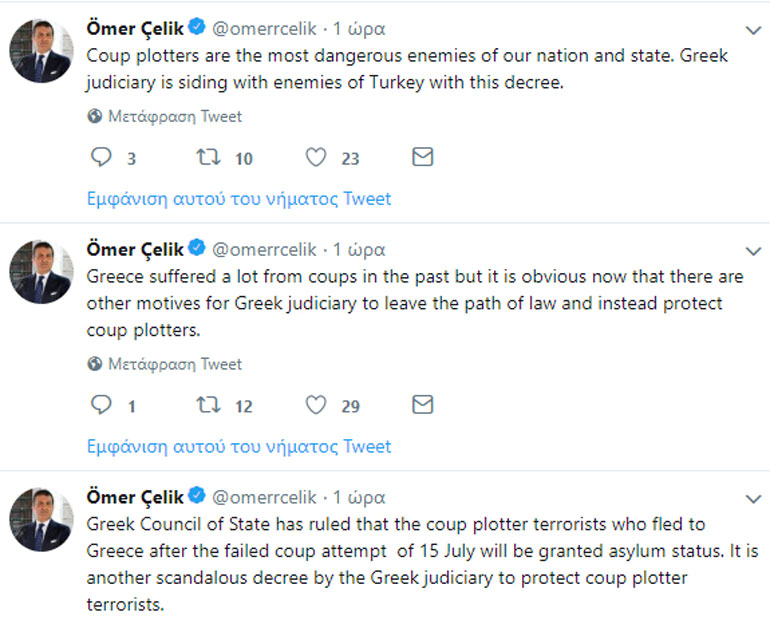The height and width of the screenshot is (624, 770).
Task: Click the first tweet's profile picture
Action: click(41, 50)
